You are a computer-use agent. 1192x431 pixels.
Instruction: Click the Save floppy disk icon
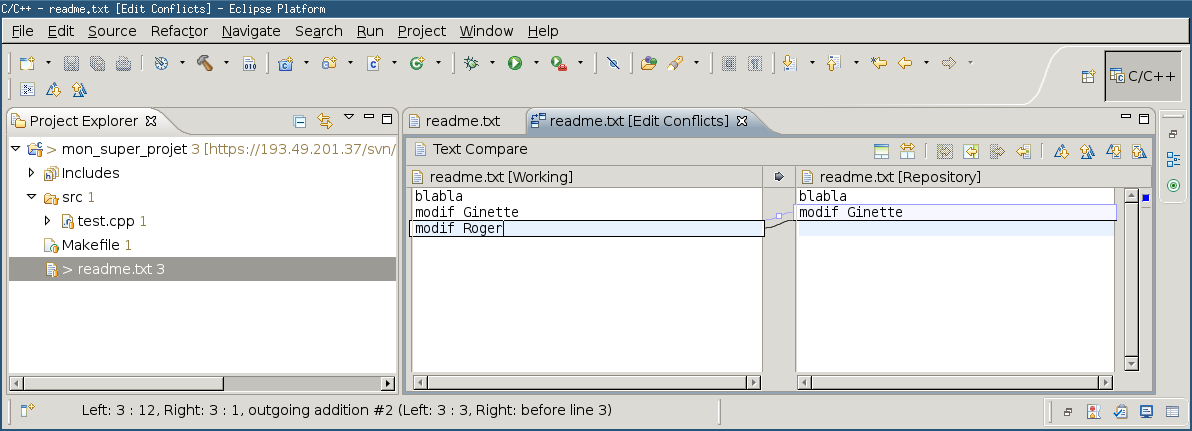coord(71,63)
